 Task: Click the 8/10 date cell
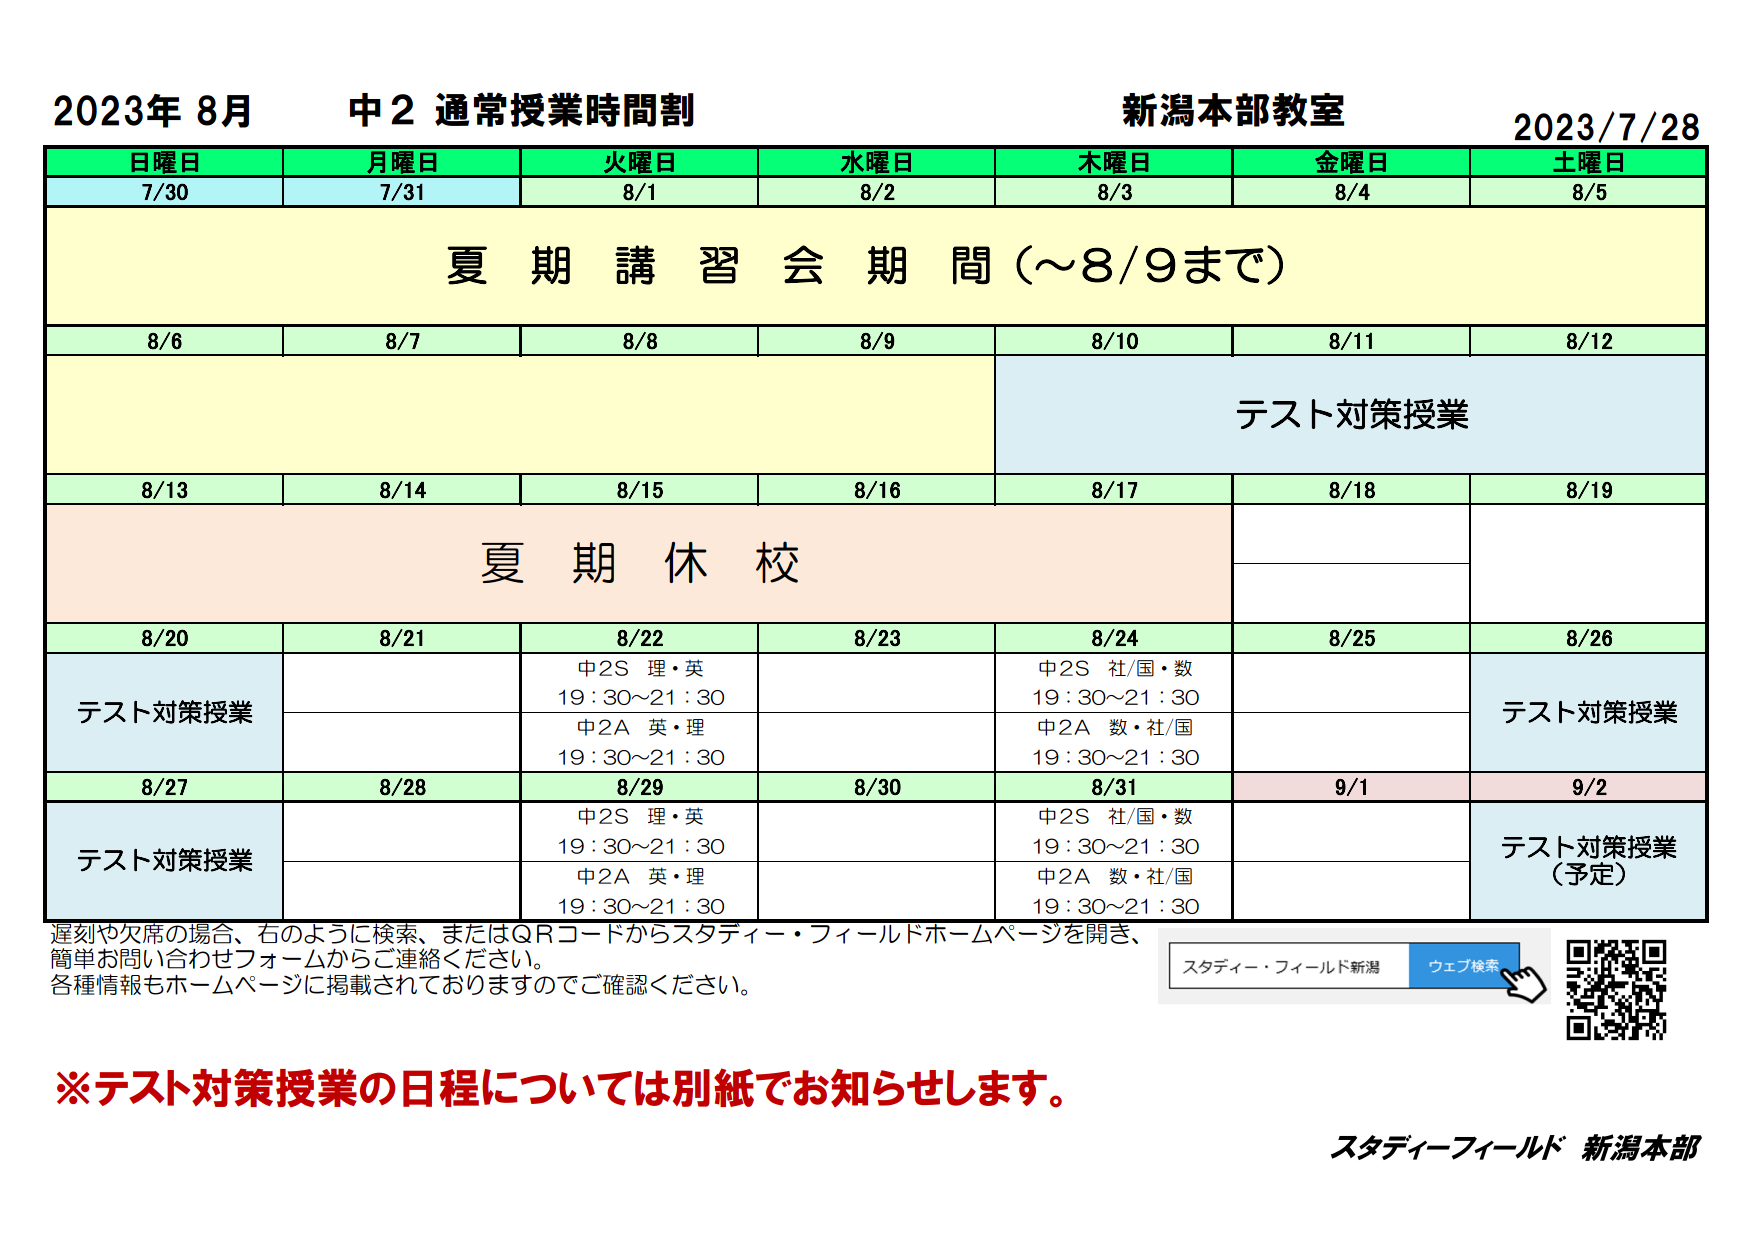point(1114,341)
